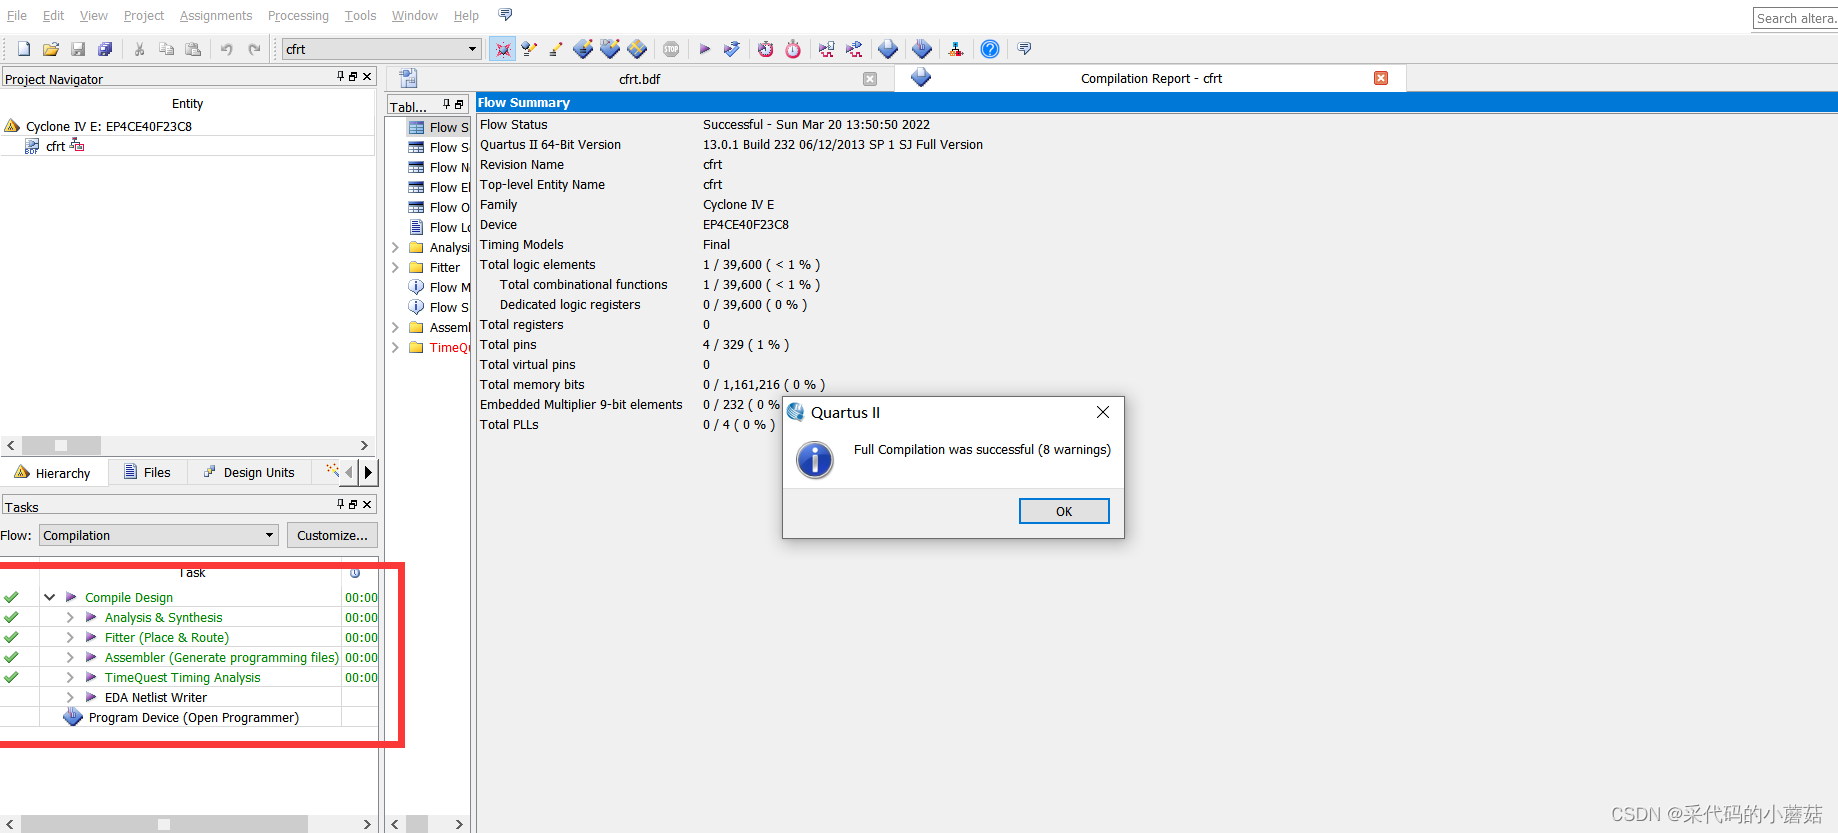The width and height of the screenshot is (1838, 833).
Task: Click the Save All toolbar icon
Action: pos(105,49)
